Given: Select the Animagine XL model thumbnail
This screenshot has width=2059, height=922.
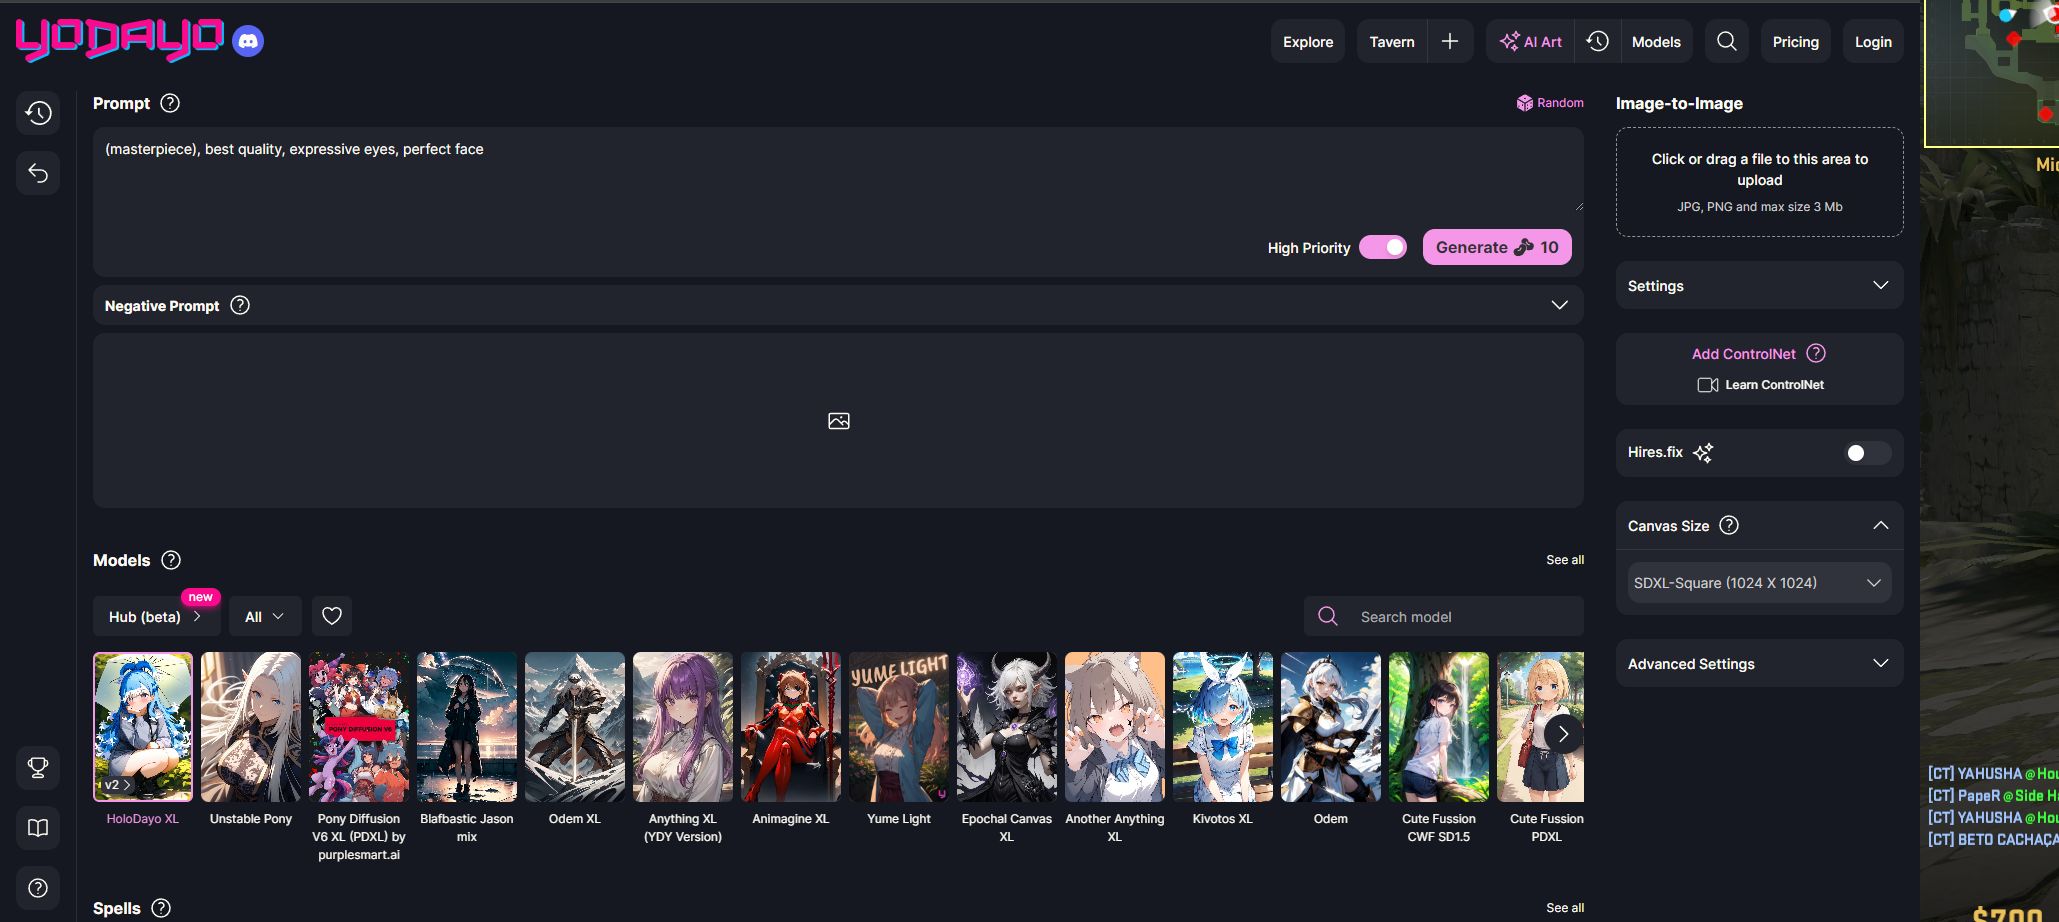Looking at the screenshot, I should pyautogui.click(x=790, y=727).
